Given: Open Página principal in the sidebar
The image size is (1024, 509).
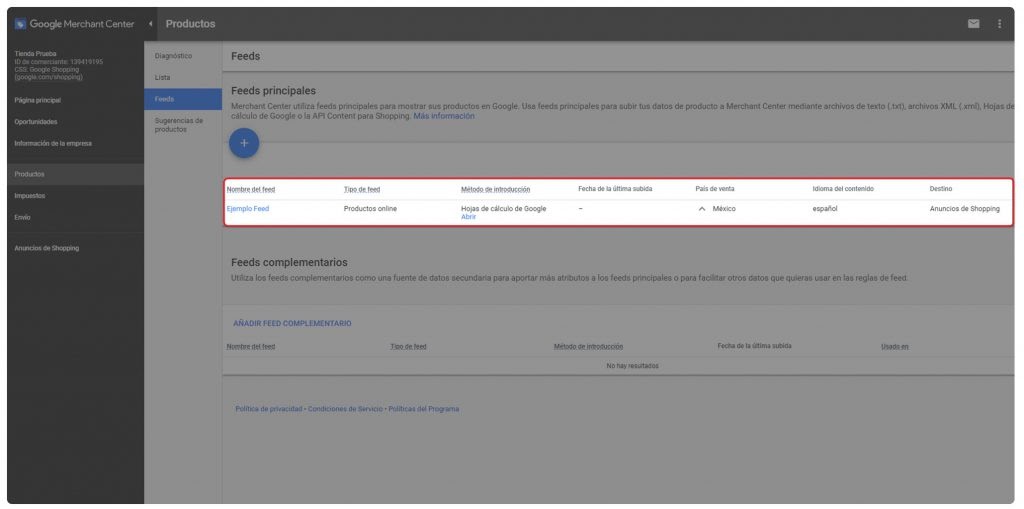Looking at the screenshot, I should pos(38,101).
